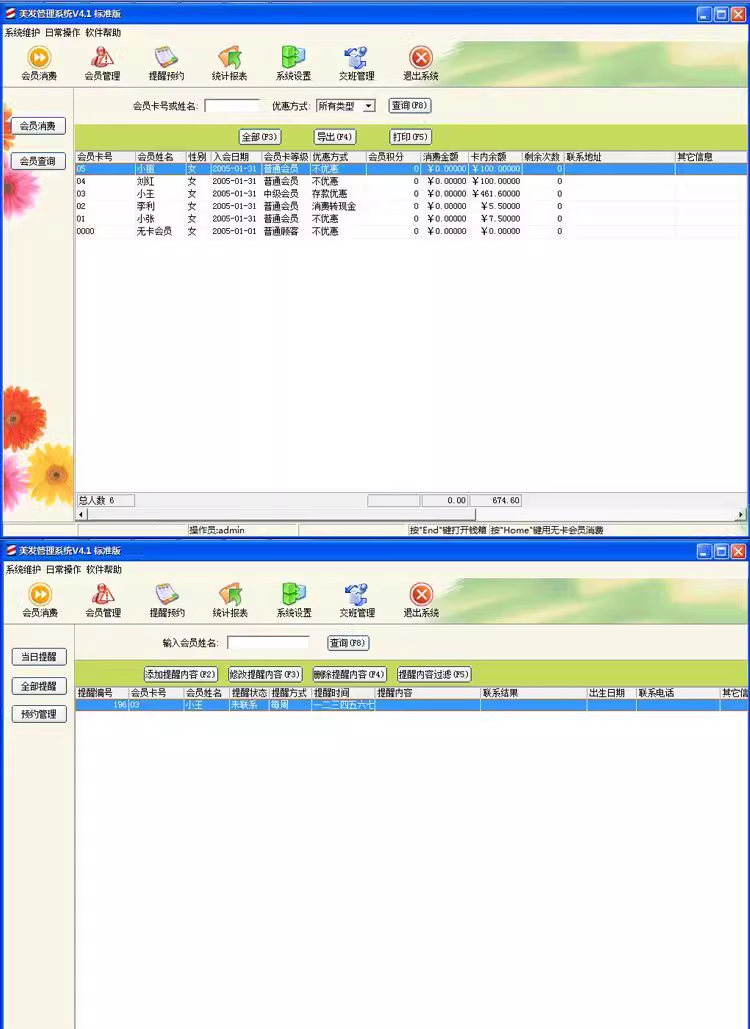
Task: Click the horizontal scrollbar in member list
Action: 279,514
